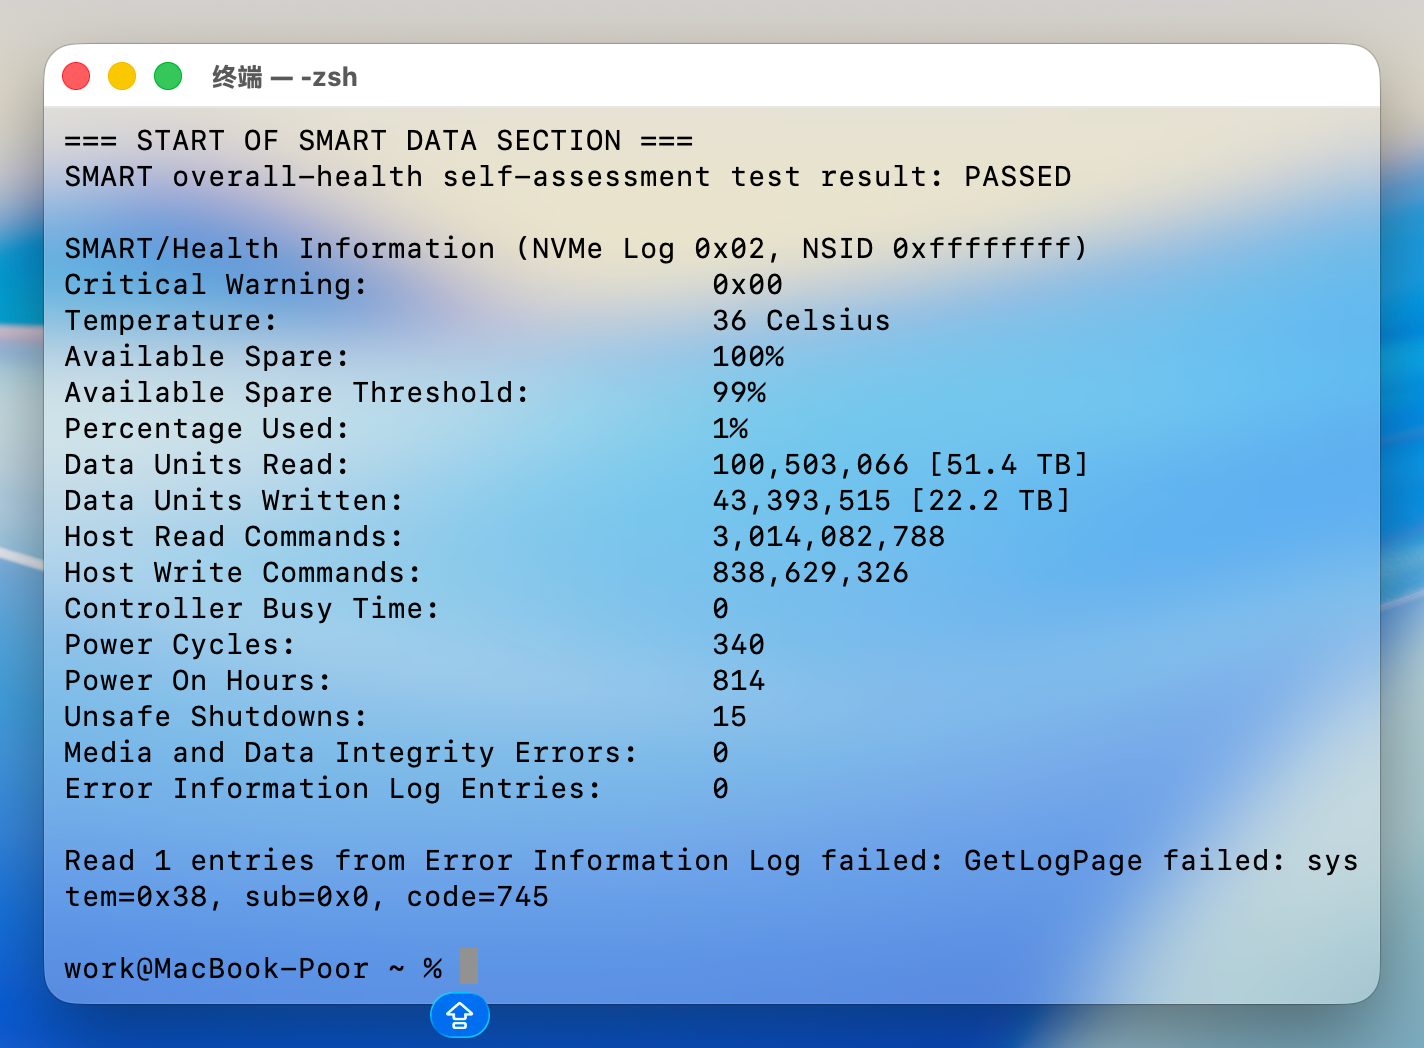This screenshot has height=1048, width=1424.
Task: Click the gray cursor block at prompt
Action: [x=468, y=966]
